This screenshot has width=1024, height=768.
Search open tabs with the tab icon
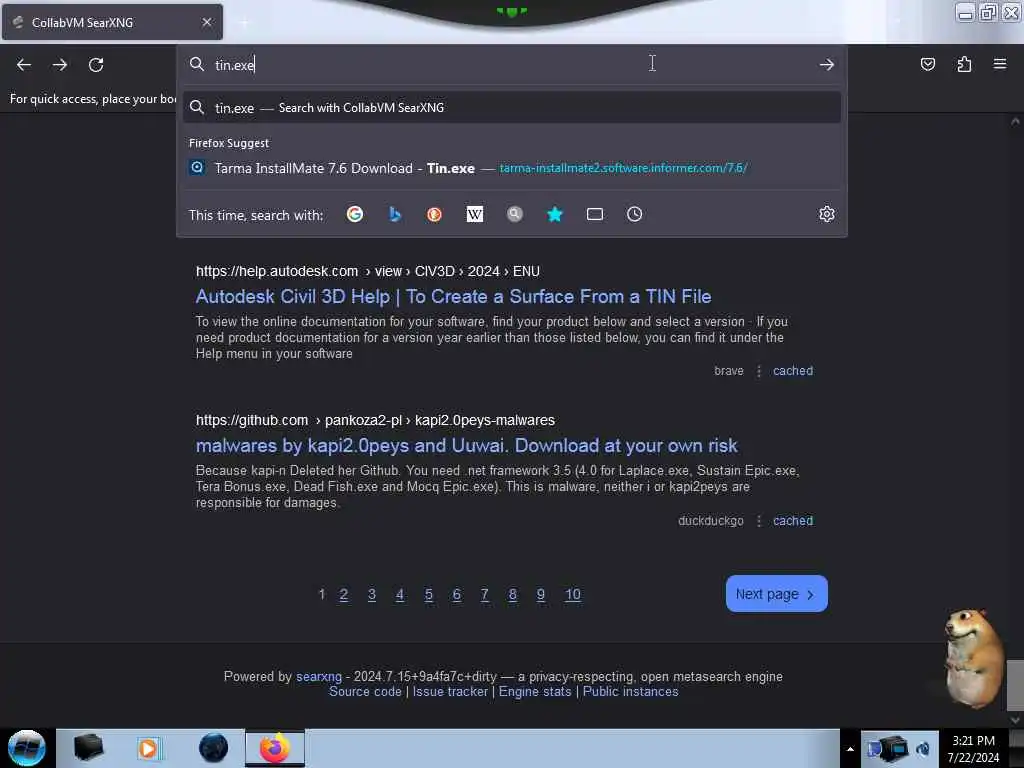coord(594,214)
